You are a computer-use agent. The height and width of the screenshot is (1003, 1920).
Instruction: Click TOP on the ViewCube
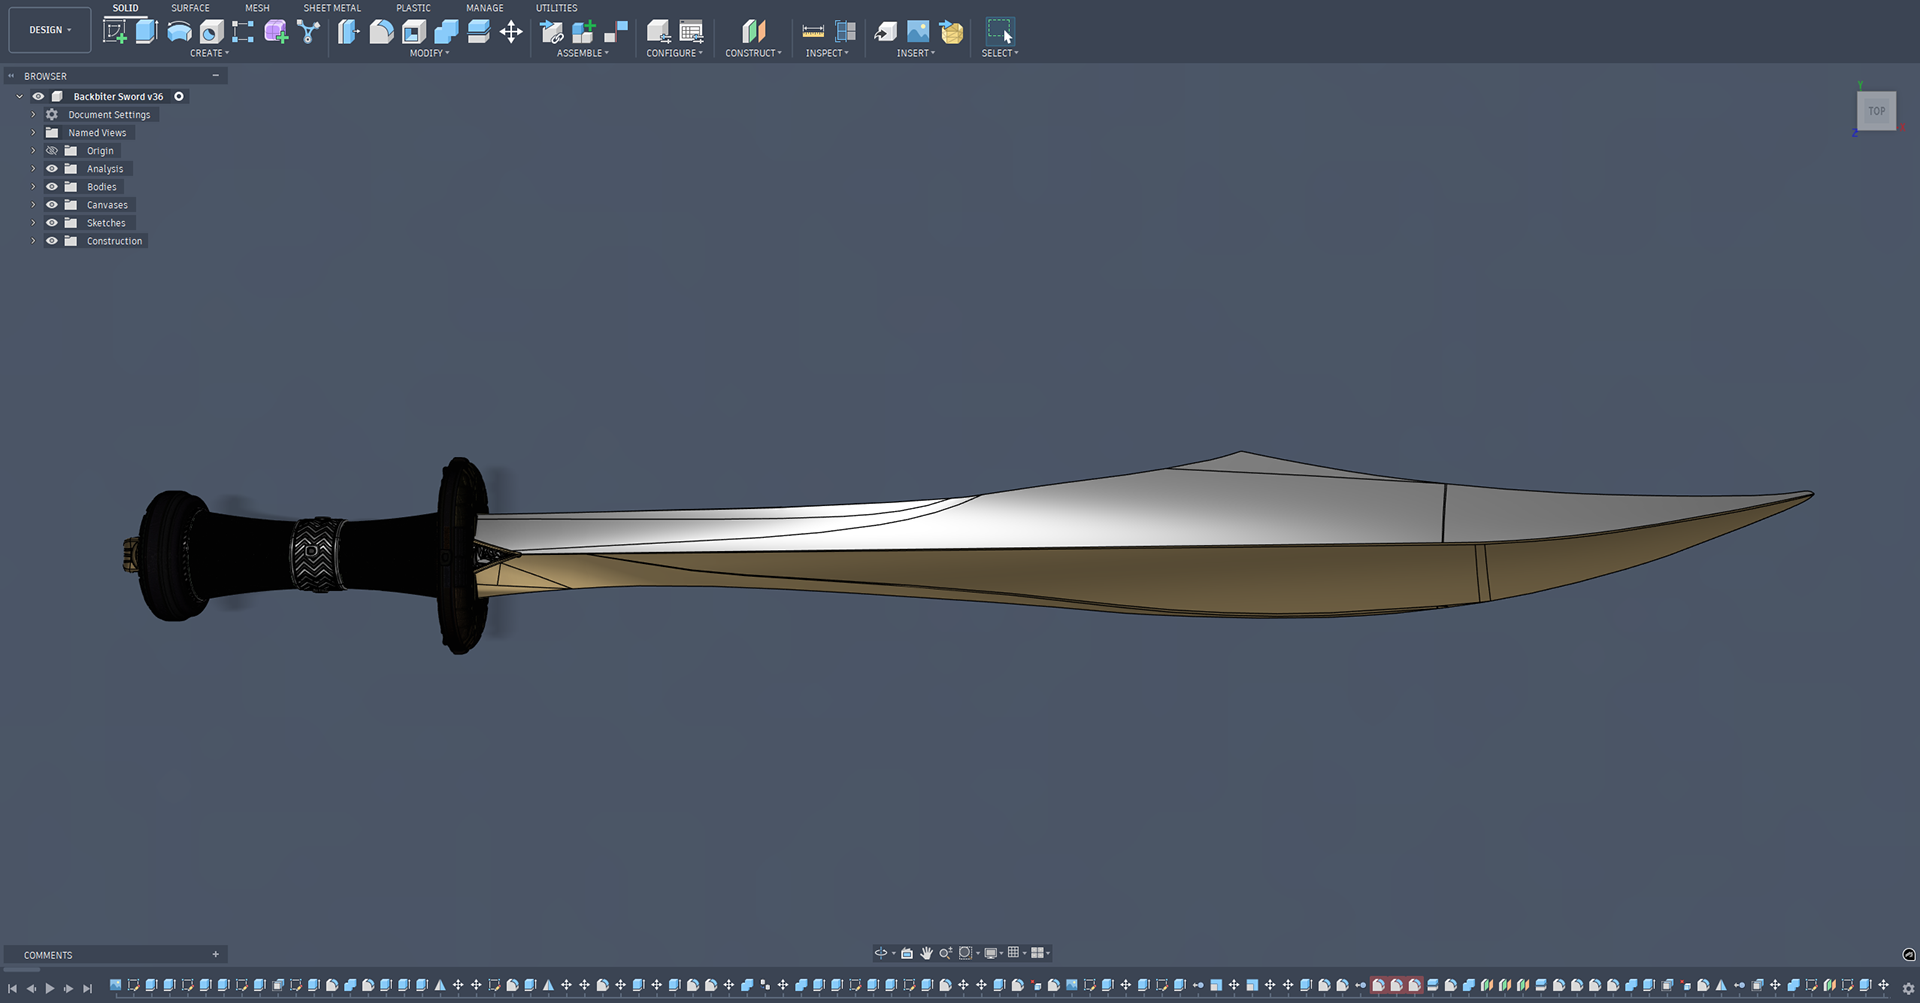[1876, 111]
